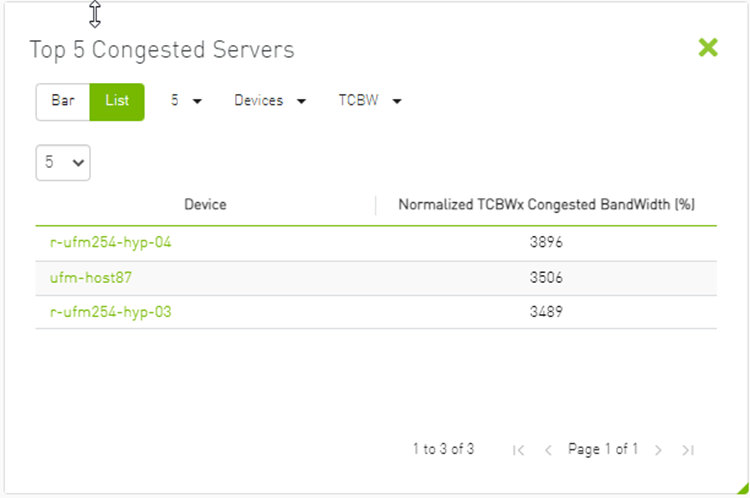The height and width of the screenshot is (498, 750).
Task: Sort by the Device column header
Action: 205,205
